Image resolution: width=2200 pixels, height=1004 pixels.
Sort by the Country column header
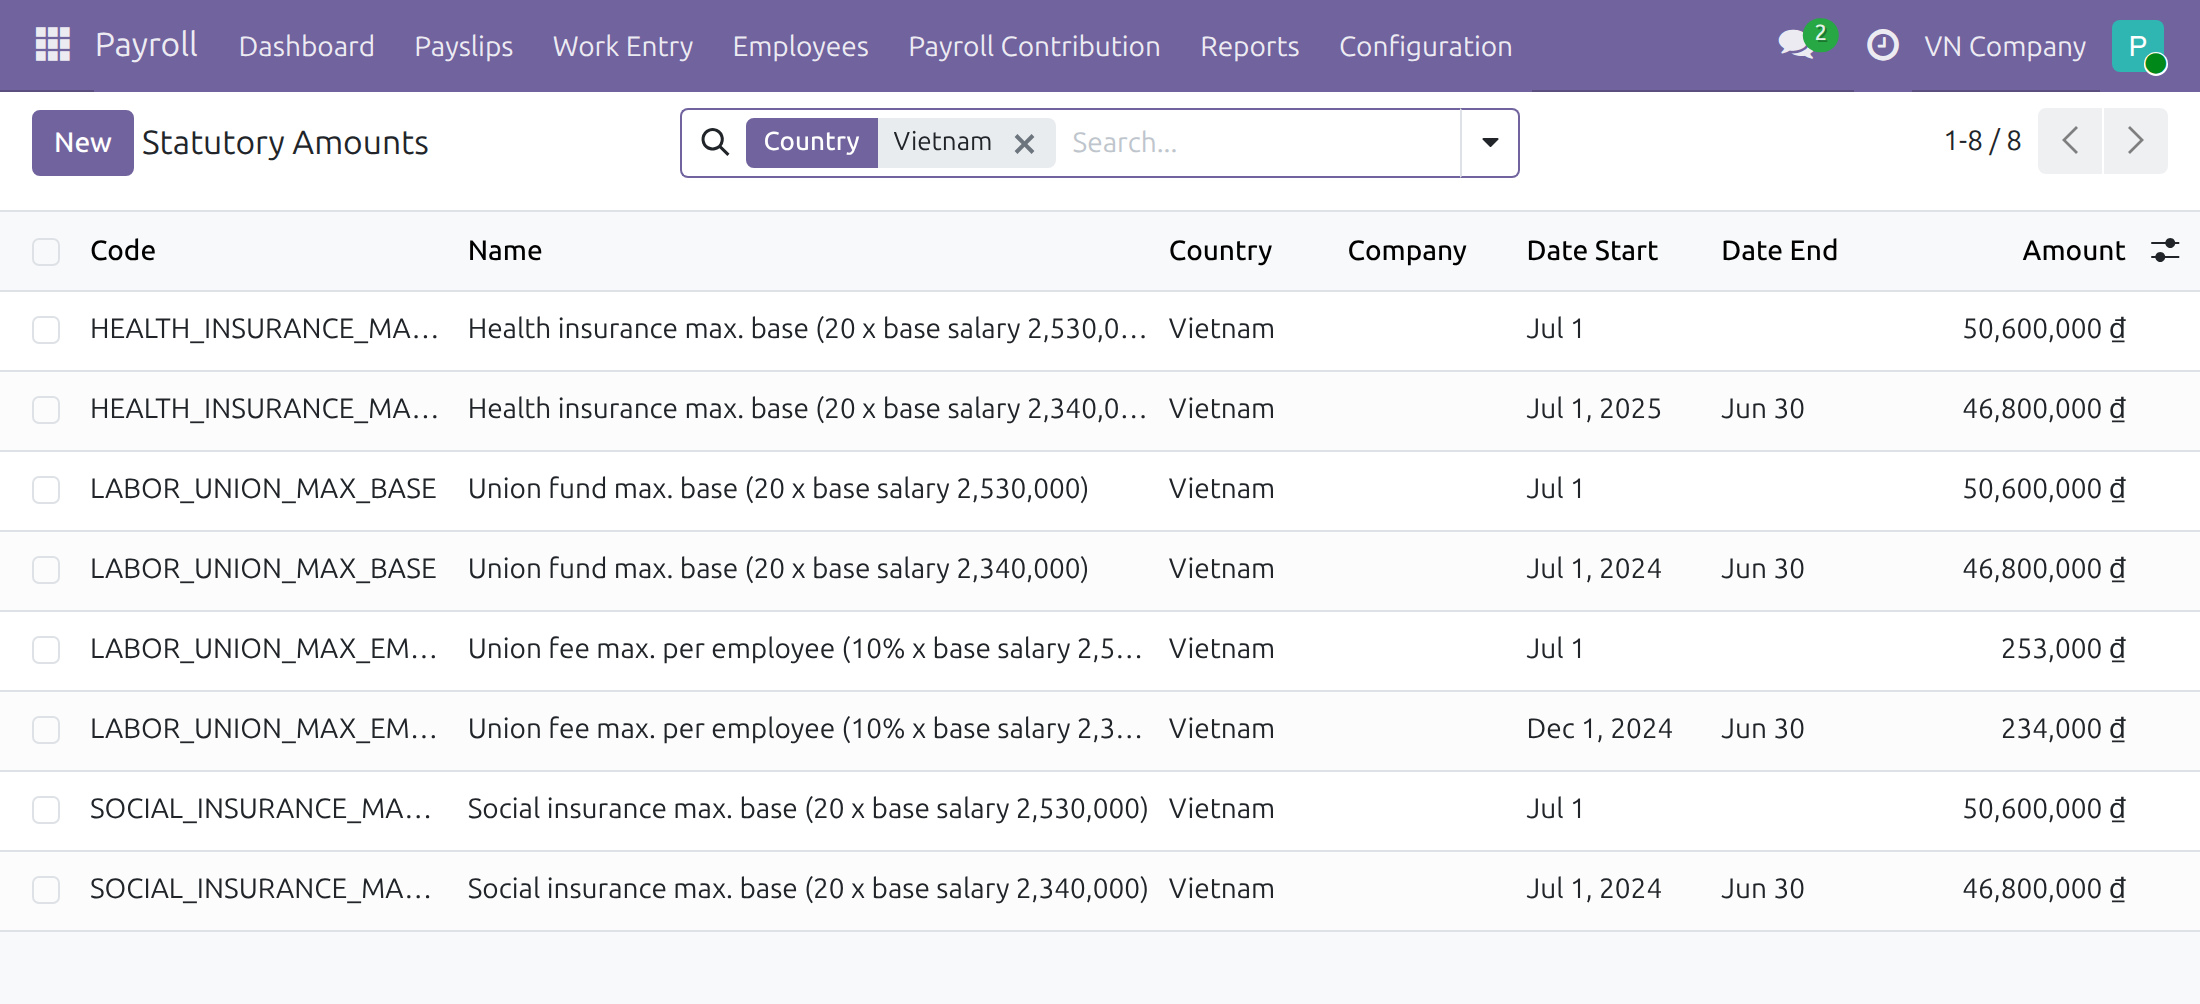pyautogui.click(x=1220, y=250)
